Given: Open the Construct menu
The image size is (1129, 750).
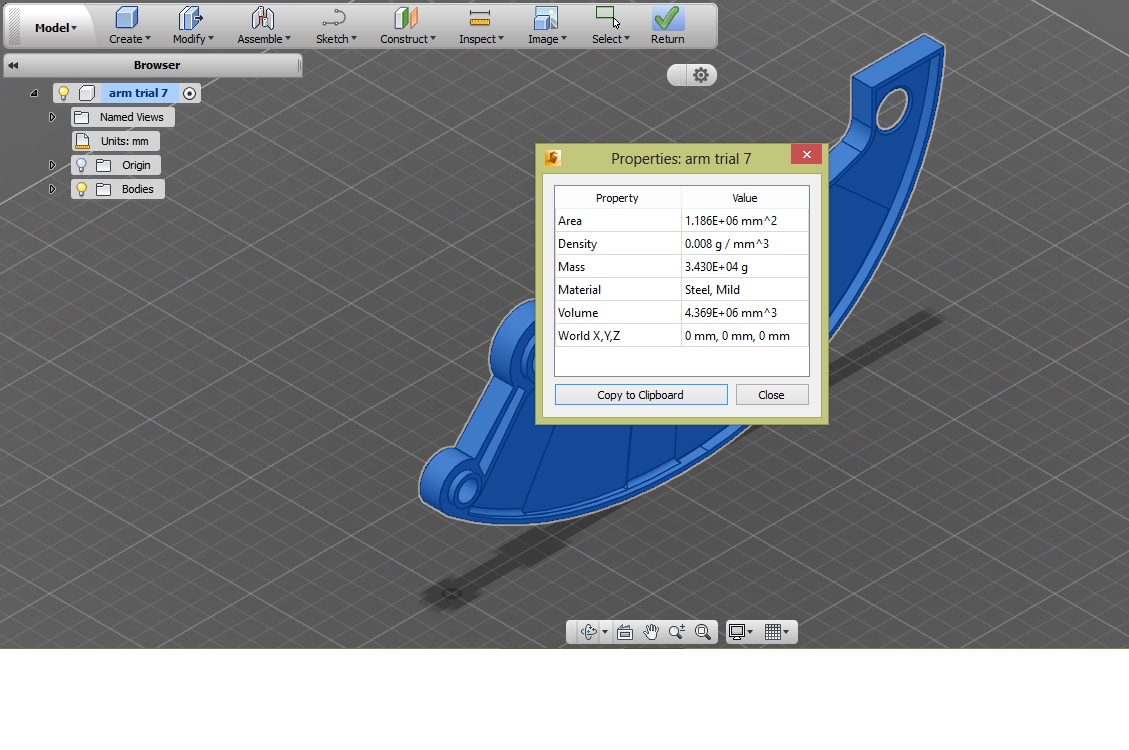Looking at the screenshot, I should (x=408, y=26).
